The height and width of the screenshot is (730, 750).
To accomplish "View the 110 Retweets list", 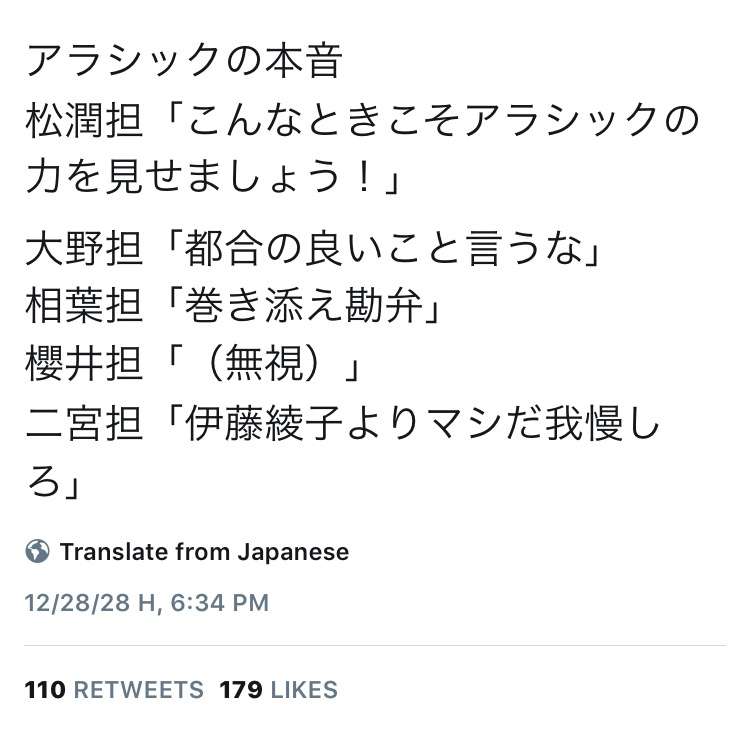I will [x=114, y=690].
